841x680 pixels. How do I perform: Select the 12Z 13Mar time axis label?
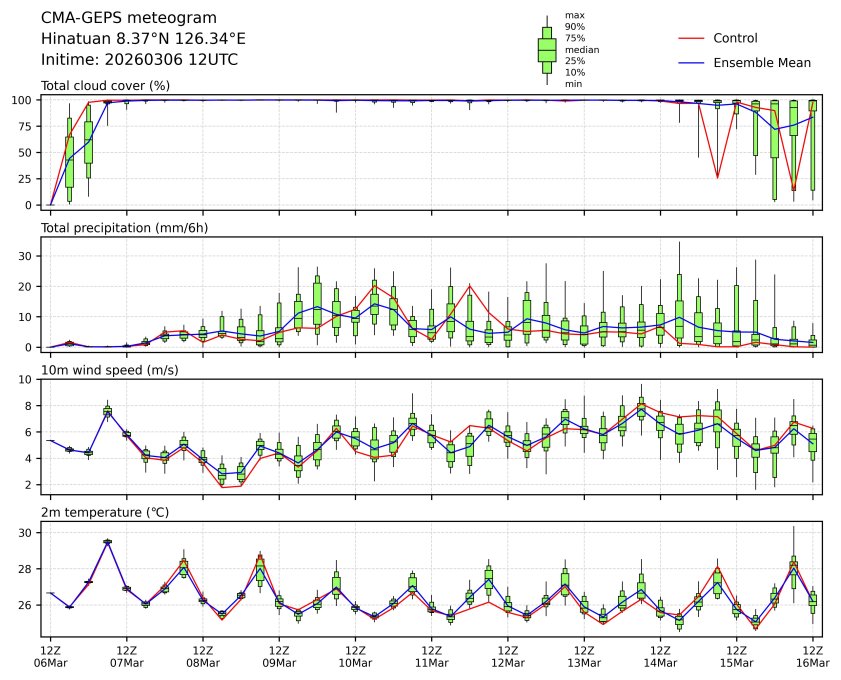[x=583, y=655]
